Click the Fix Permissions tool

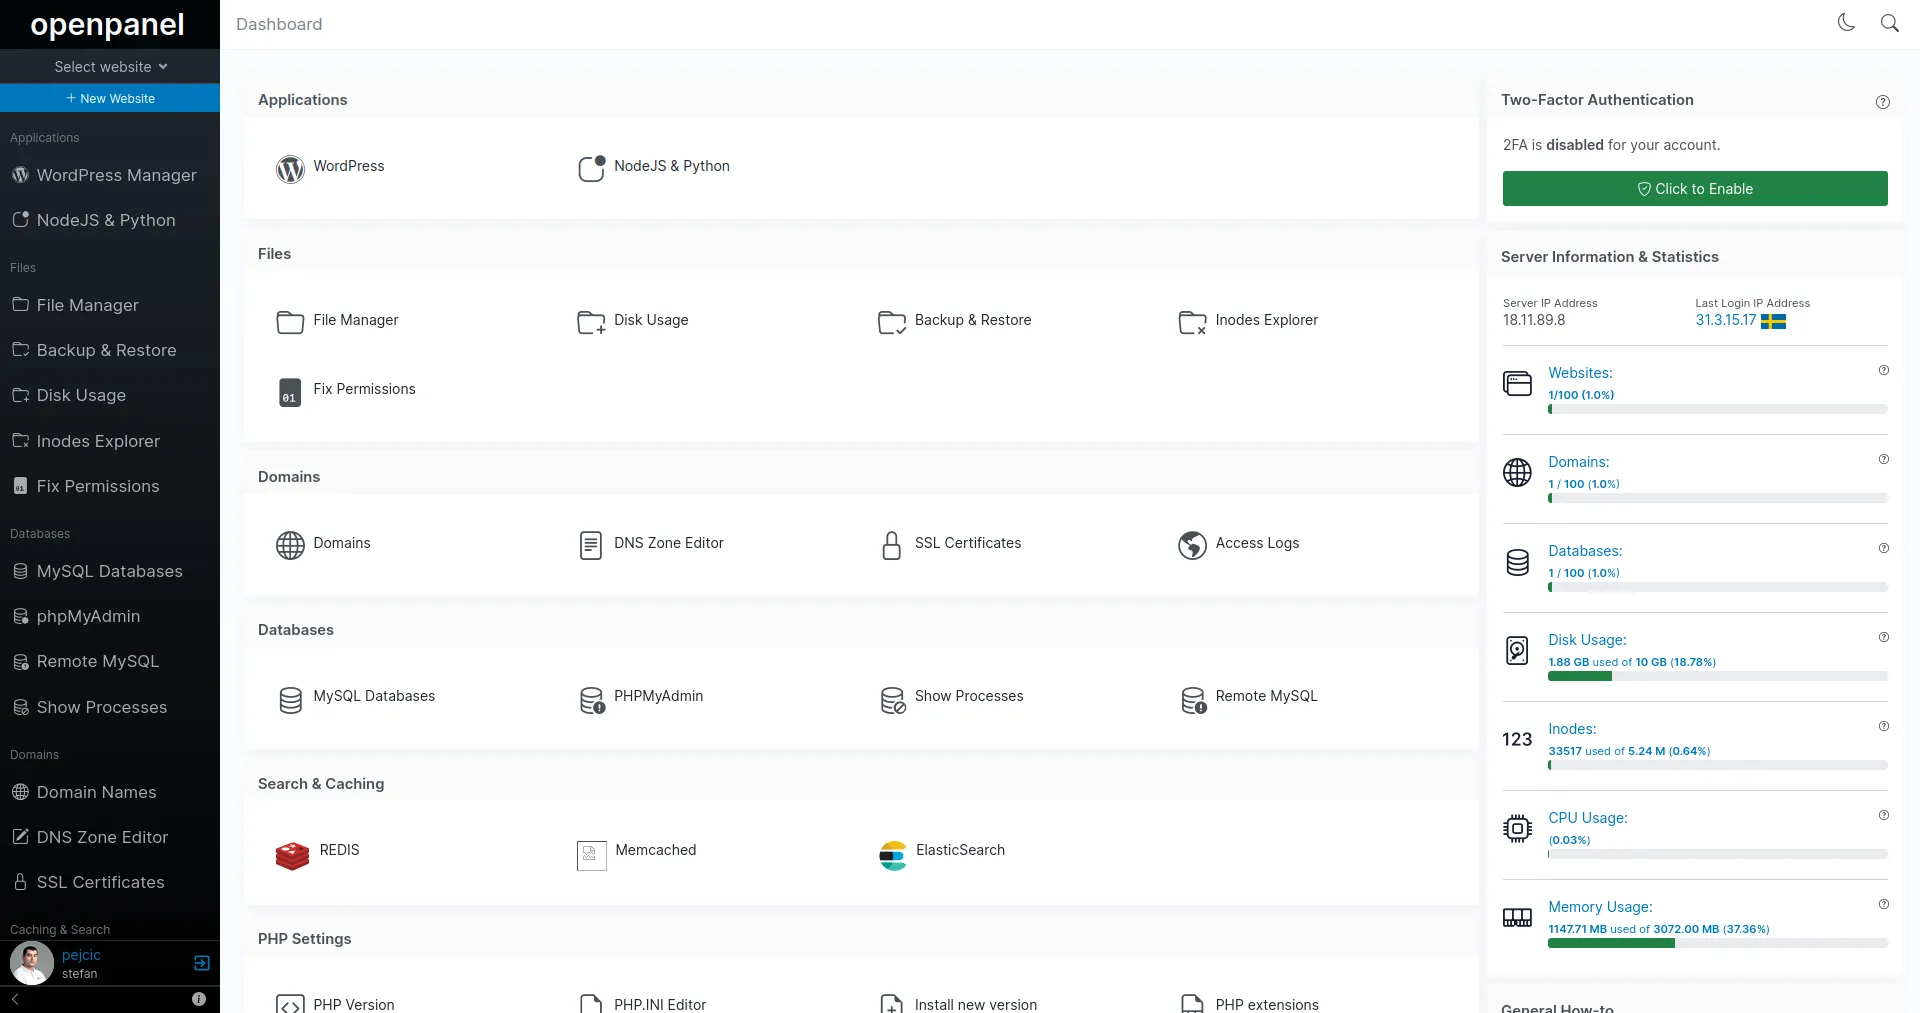click(289, 392)
